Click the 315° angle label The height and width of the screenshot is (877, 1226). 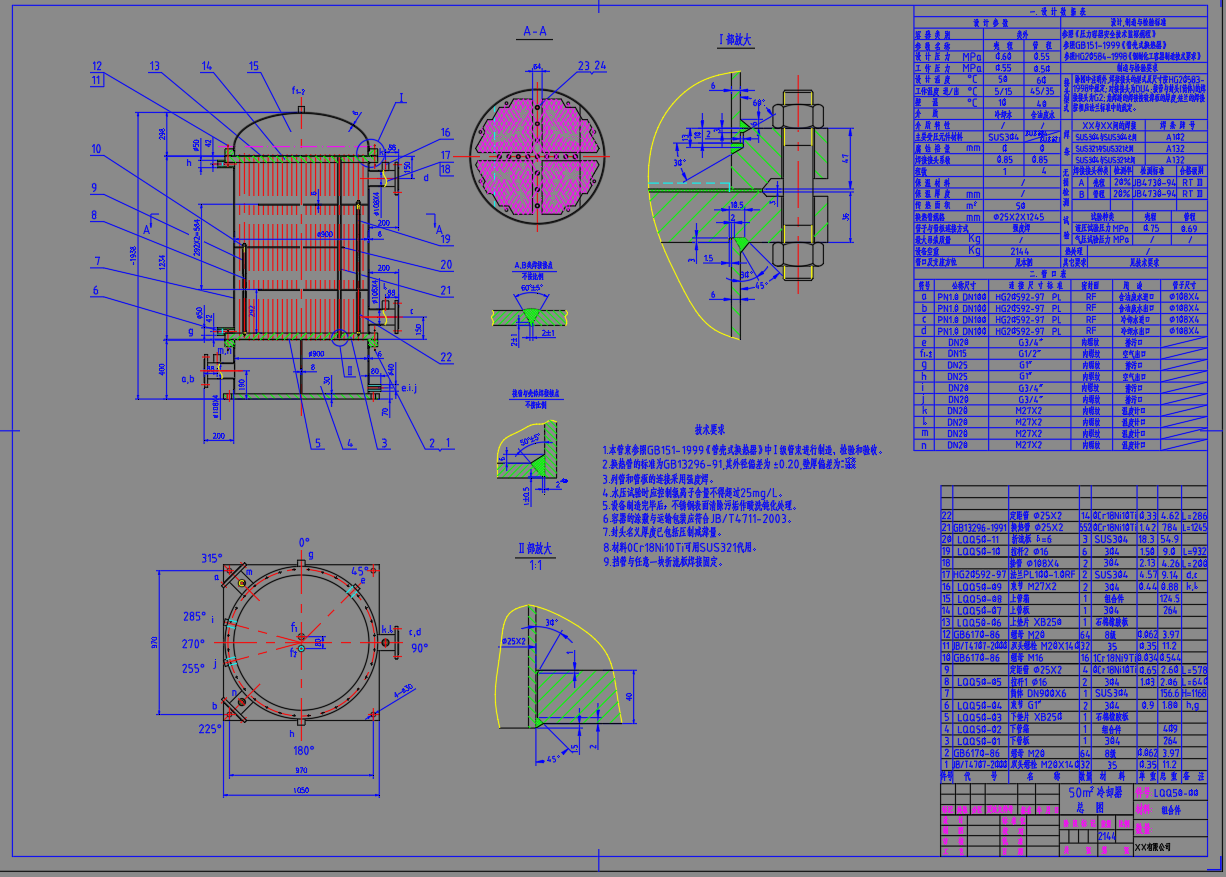pos(211,558)
